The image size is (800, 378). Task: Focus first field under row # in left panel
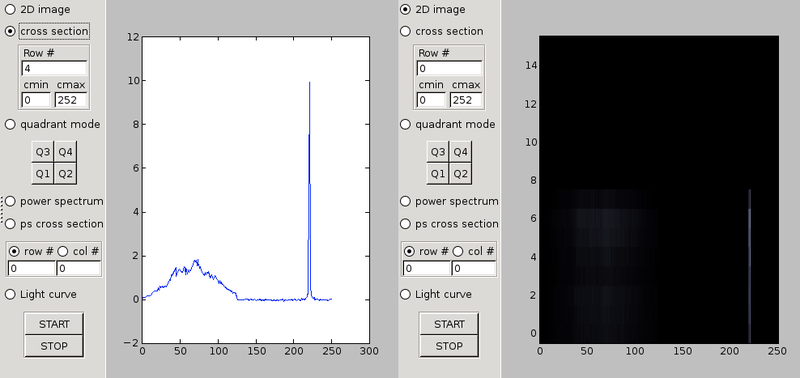[31, 268]
